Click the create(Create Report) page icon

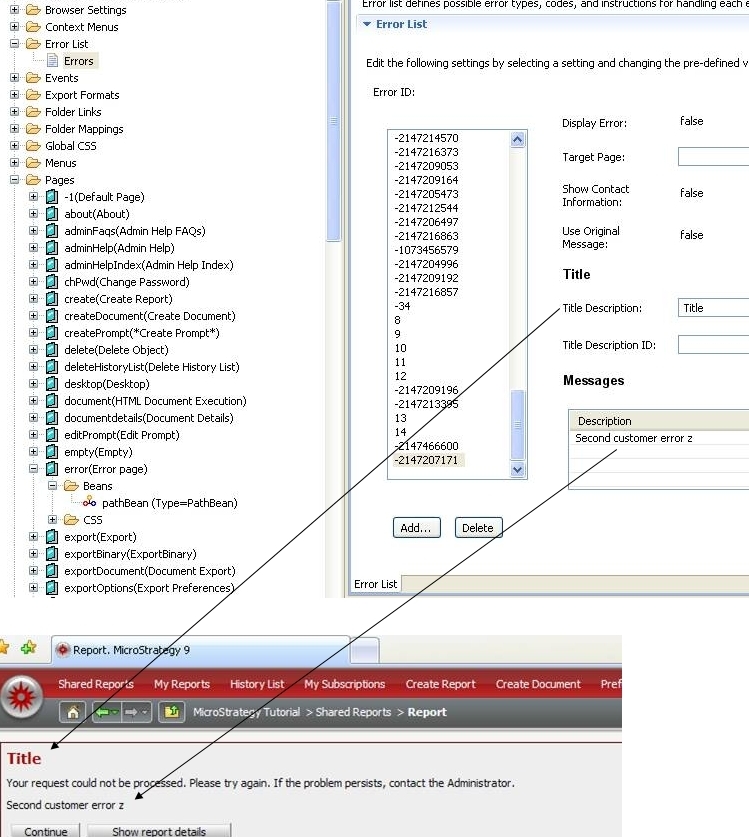(52, 299)
